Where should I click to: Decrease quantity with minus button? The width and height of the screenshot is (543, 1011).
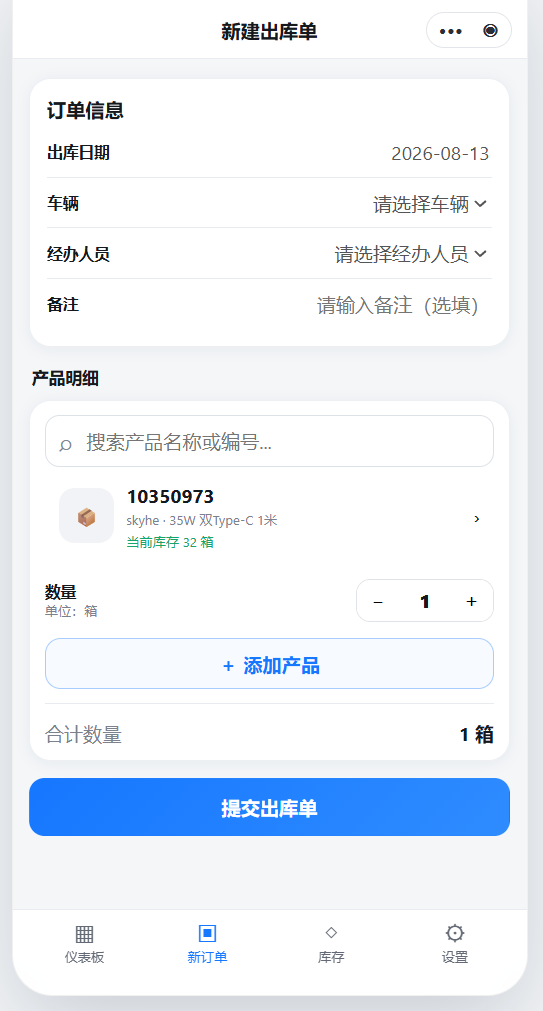(379, 602)
